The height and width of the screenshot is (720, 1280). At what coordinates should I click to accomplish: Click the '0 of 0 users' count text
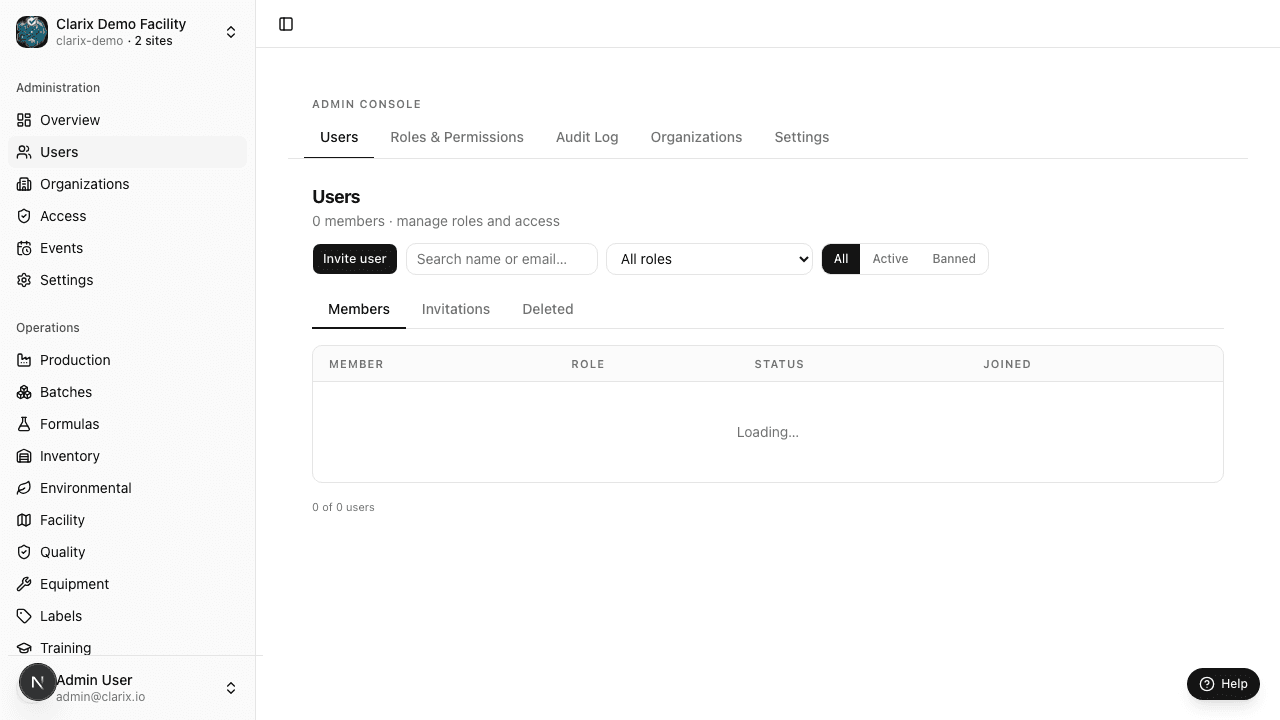pos(343,507)
